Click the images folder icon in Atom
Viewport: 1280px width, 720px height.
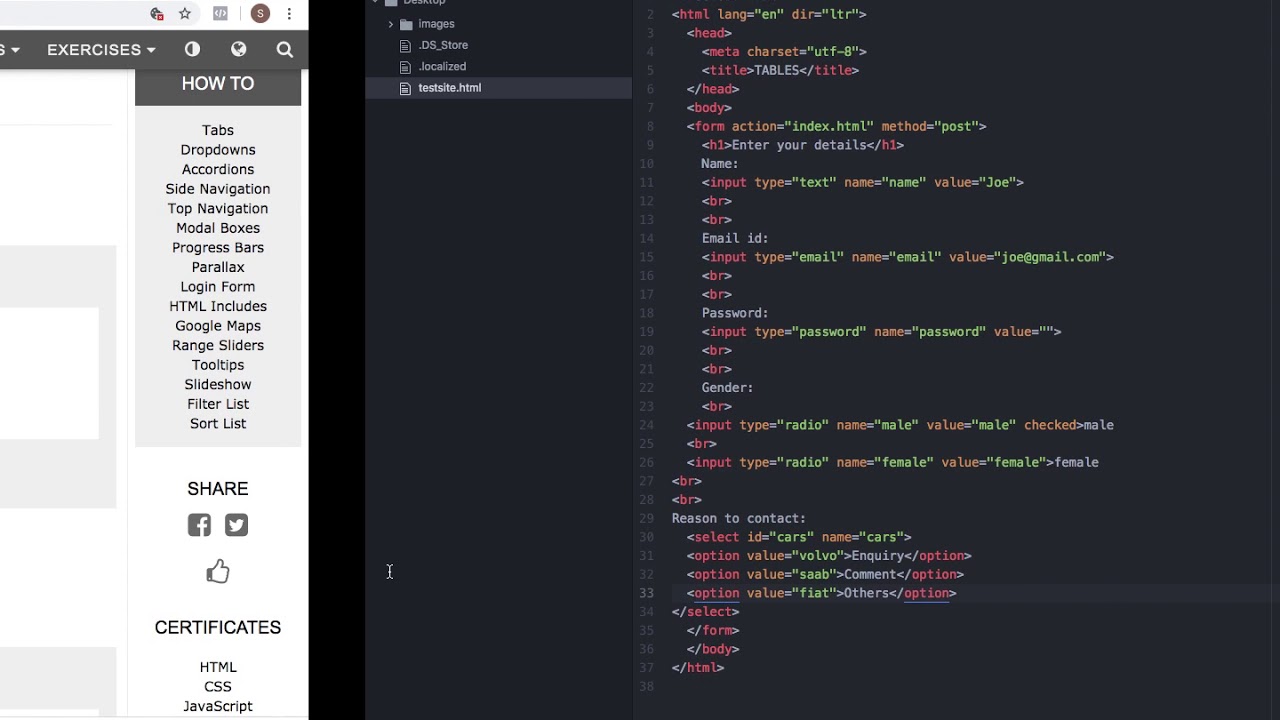click(x=406, y=24)
